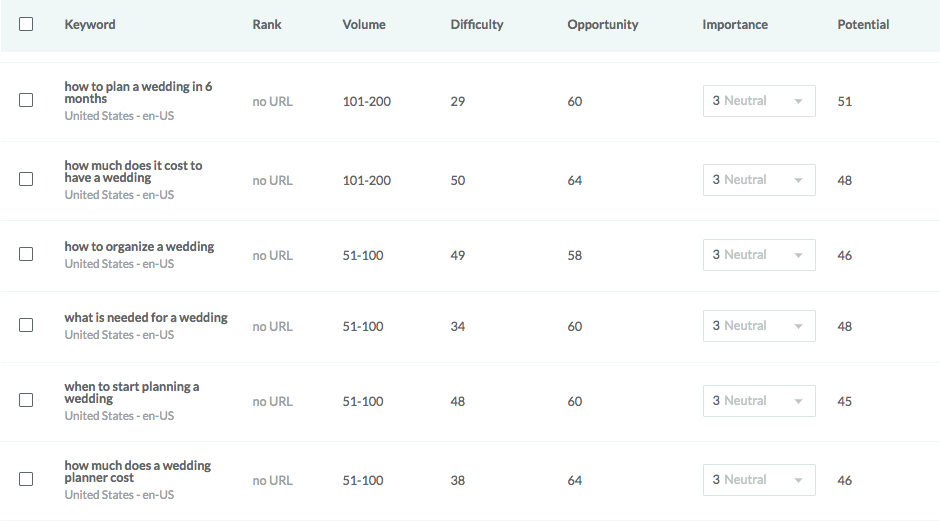Sort by Difficulty column header
The height and width of the screenshot is (521, 940).
[x=477, y=24]
